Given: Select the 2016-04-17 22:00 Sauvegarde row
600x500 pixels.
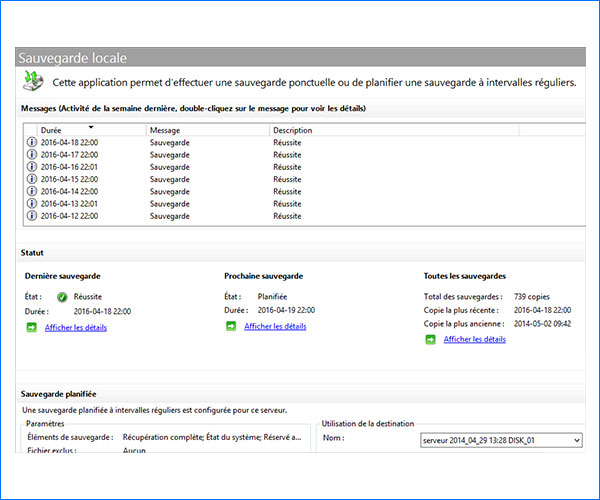Looking at the screenshot, I should [x=170, y=155].
